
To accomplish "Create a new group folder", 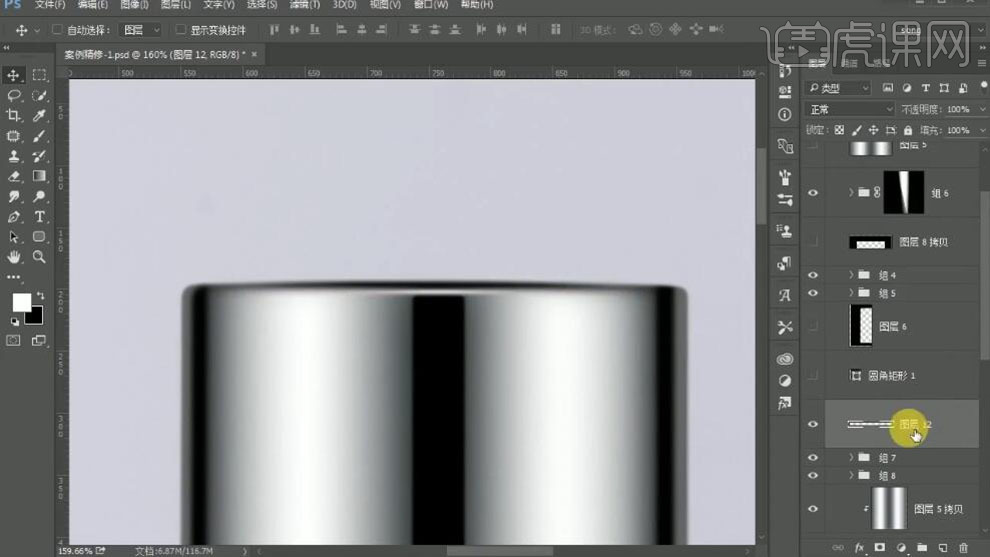I will coord(922,548).
